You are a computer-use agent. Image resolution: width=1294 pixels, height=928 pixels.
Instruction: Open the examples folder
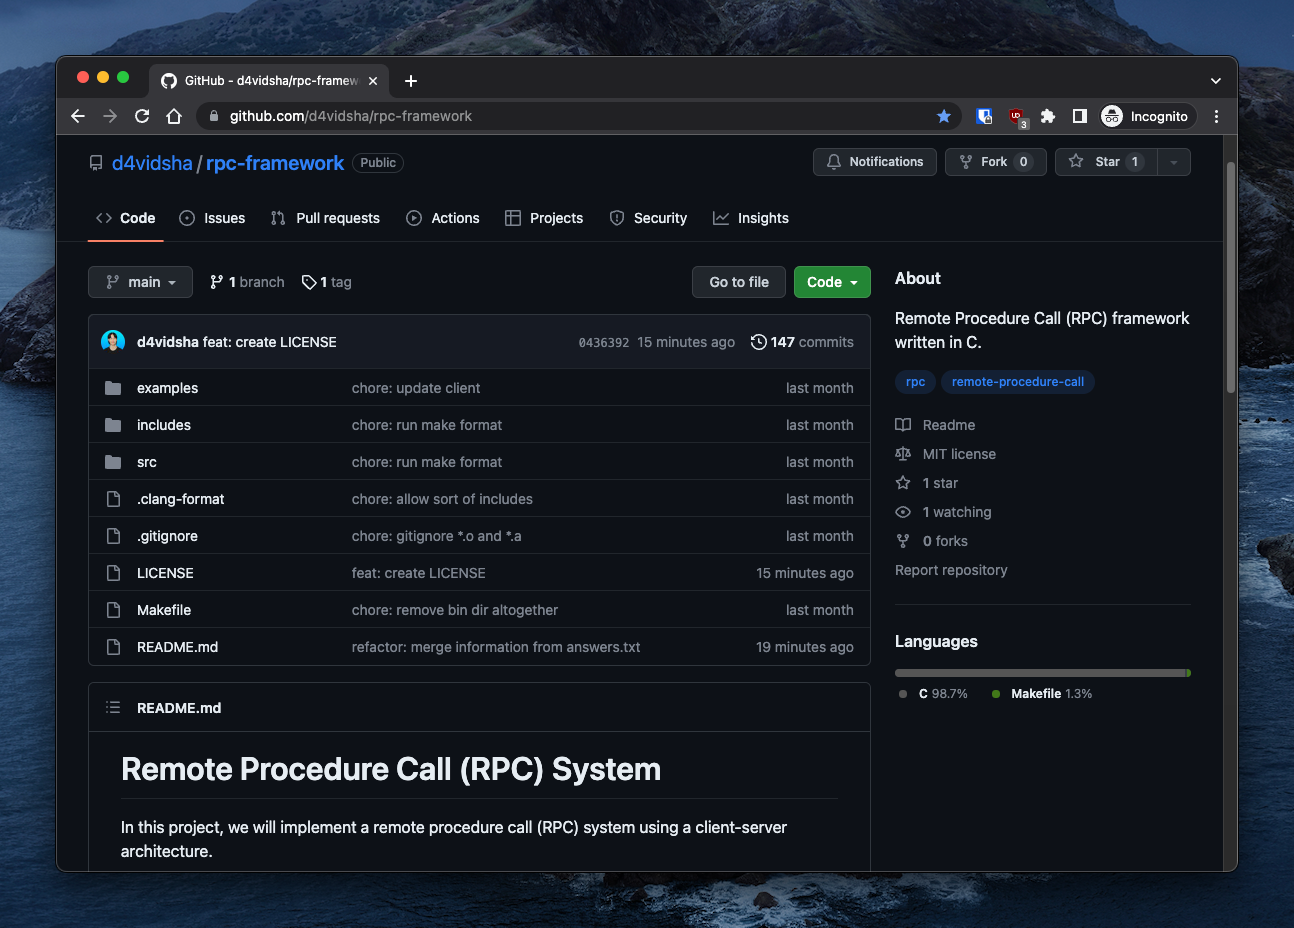(167, 388)
